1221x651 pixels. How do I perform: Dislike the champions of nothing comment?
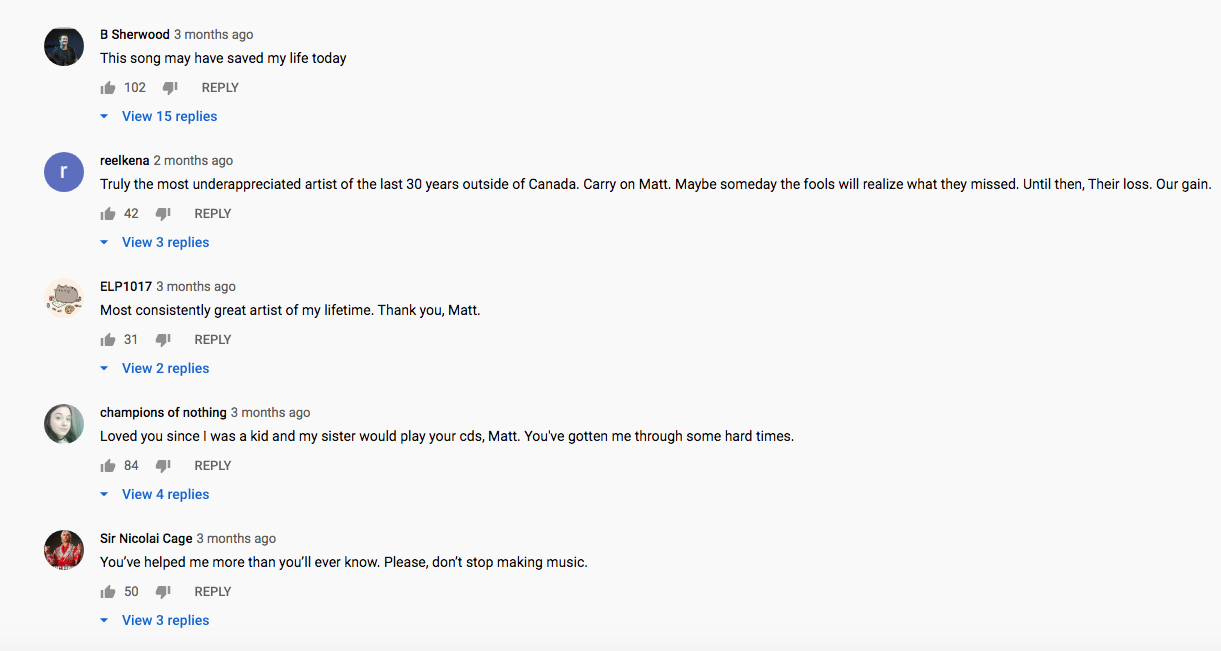click(x=163, y=466)
